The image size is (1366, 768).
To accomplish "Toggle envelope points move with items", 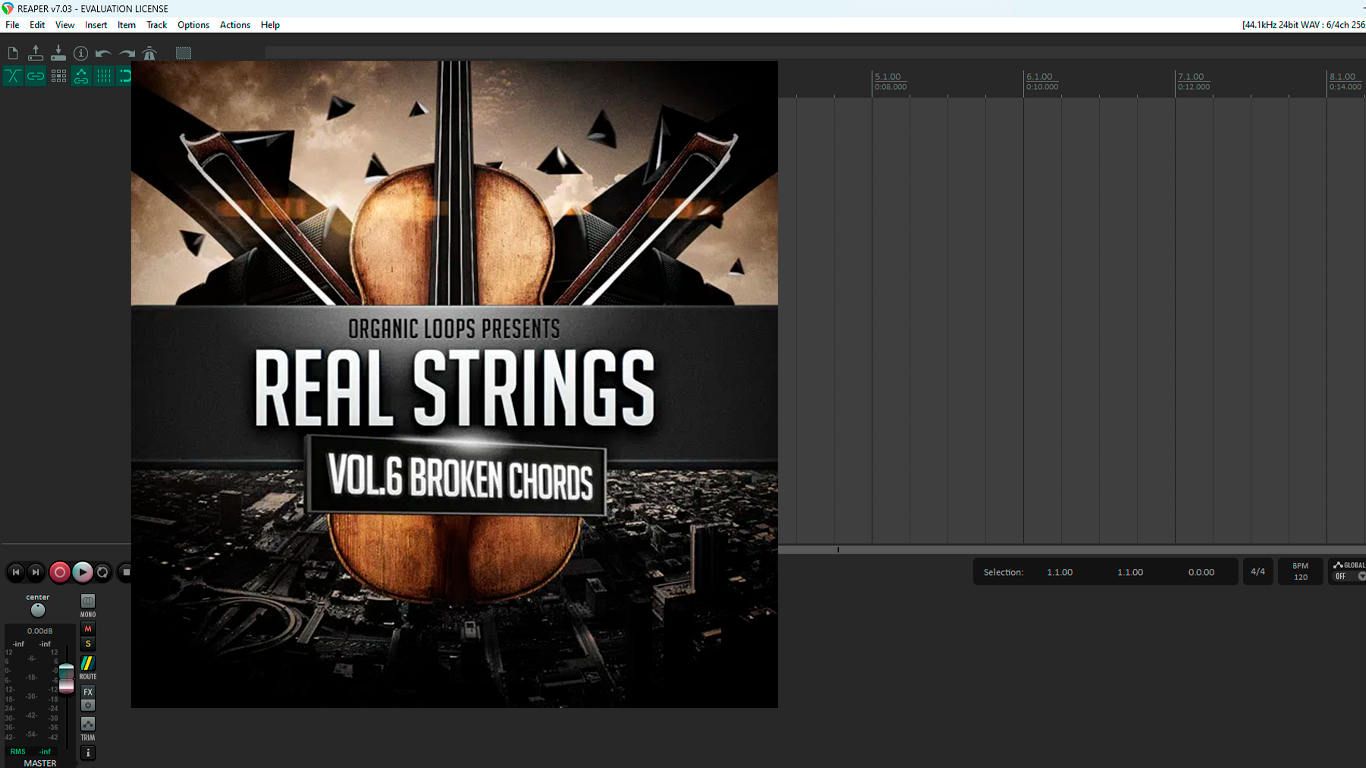I will coord(81,76).
